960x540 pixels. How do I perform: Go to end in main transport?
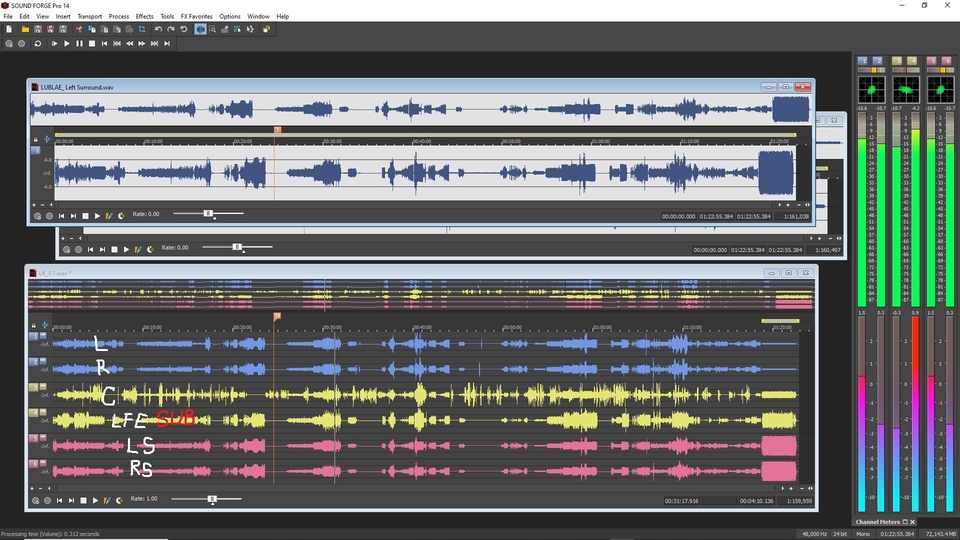click(x=167, y=43)
